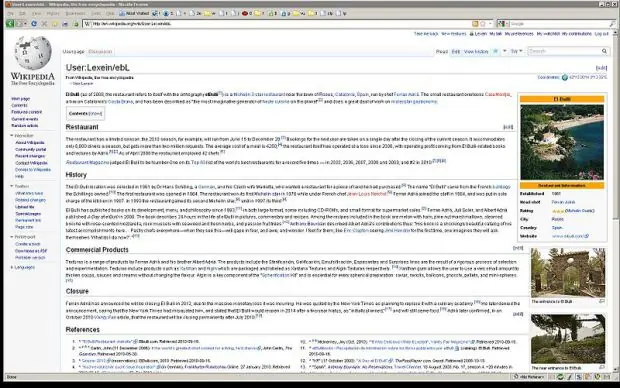Click the bookmark star icon in address bar
620x388 pixels.
pyautogui.click(x=482, y=24)
